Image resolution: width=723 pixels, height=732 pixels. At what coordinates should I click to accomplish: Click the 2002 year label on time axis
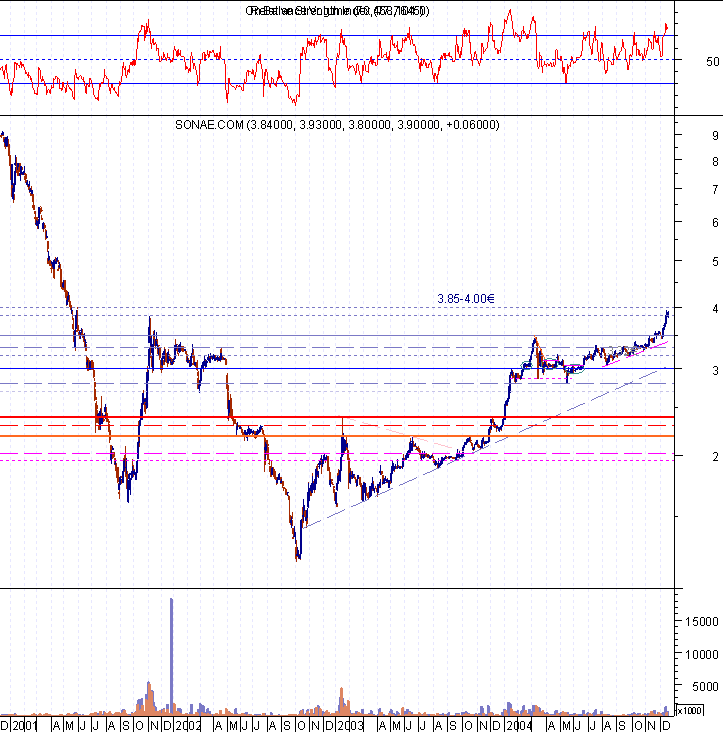[x=187, y=724]
